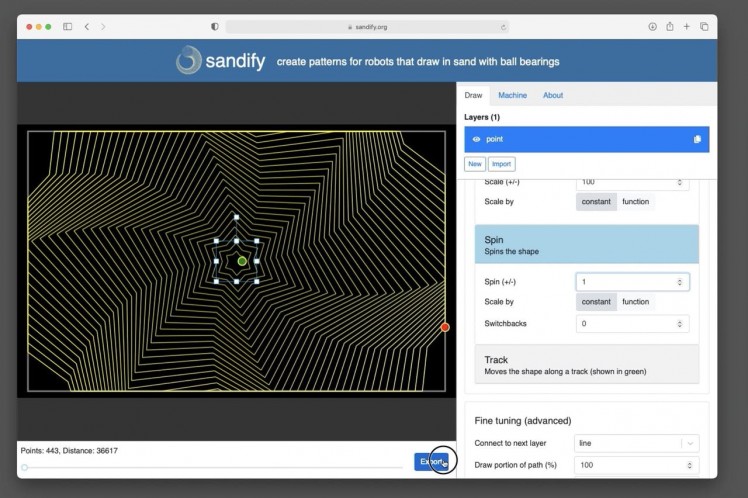
Task: Switch to the Draw tab
Action: coord(473,95)
